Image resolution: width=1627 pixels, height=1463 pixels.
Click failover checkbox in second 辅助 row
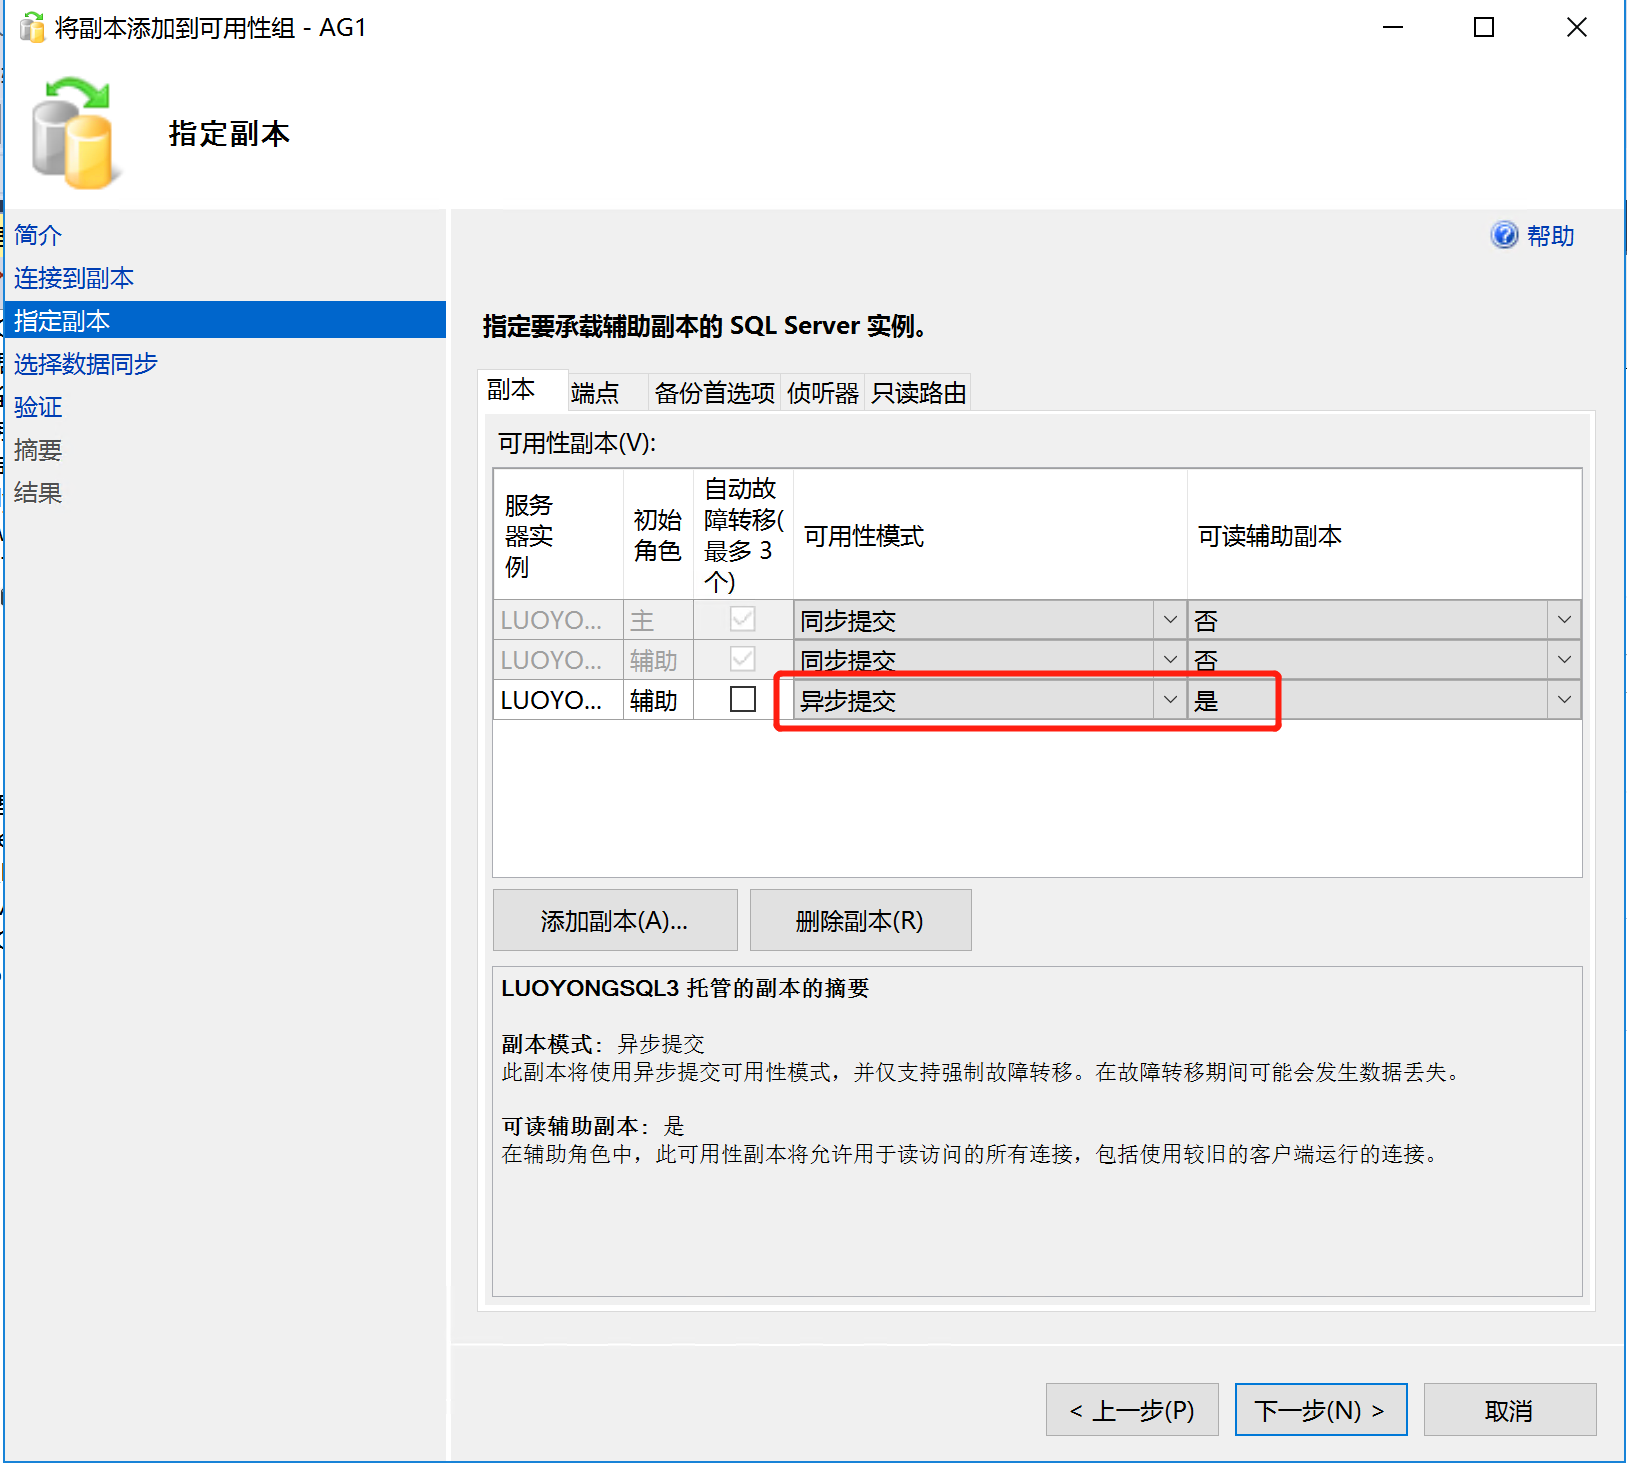click(743, 659)
